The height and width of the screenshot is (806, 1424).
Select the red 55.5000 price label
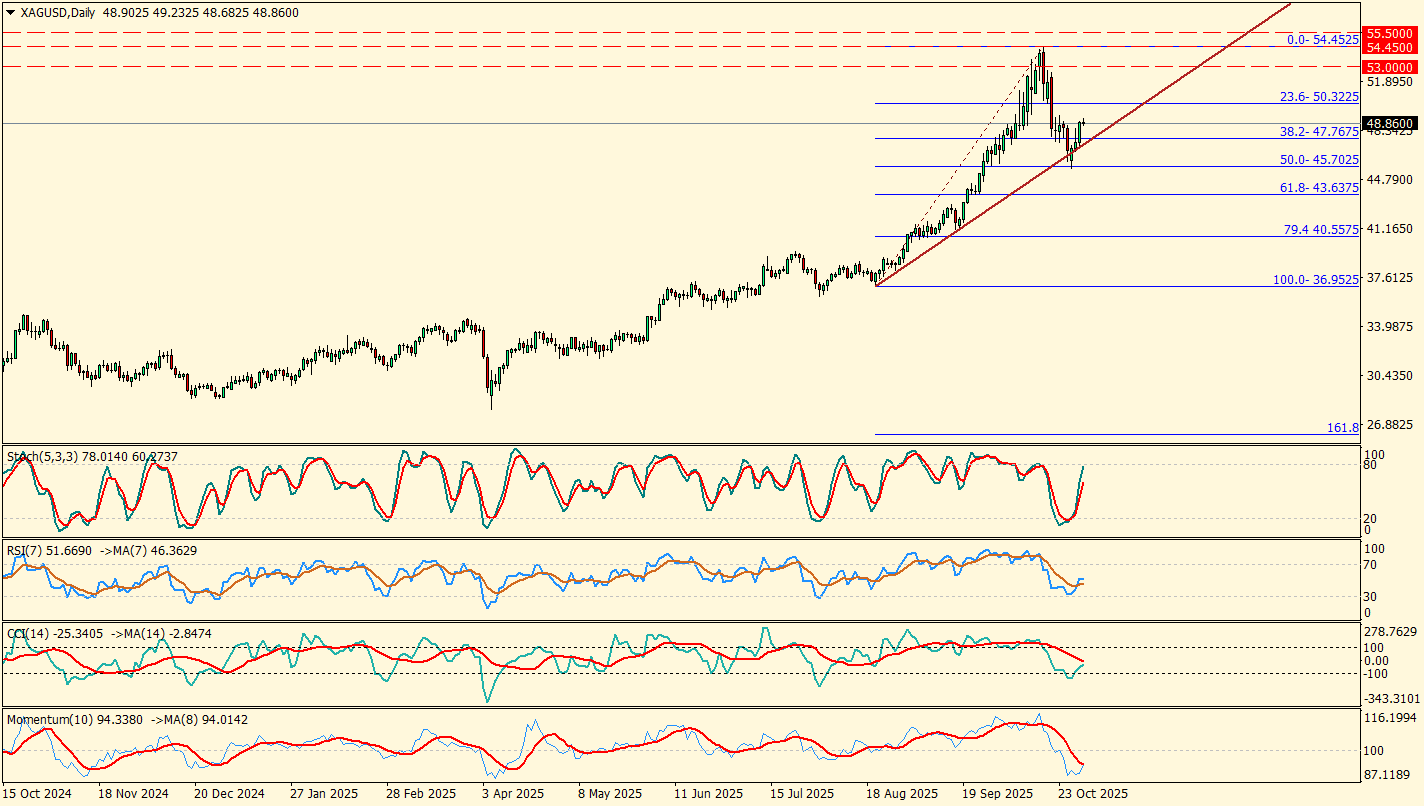pyautogui.click(x=1389, y=33)
